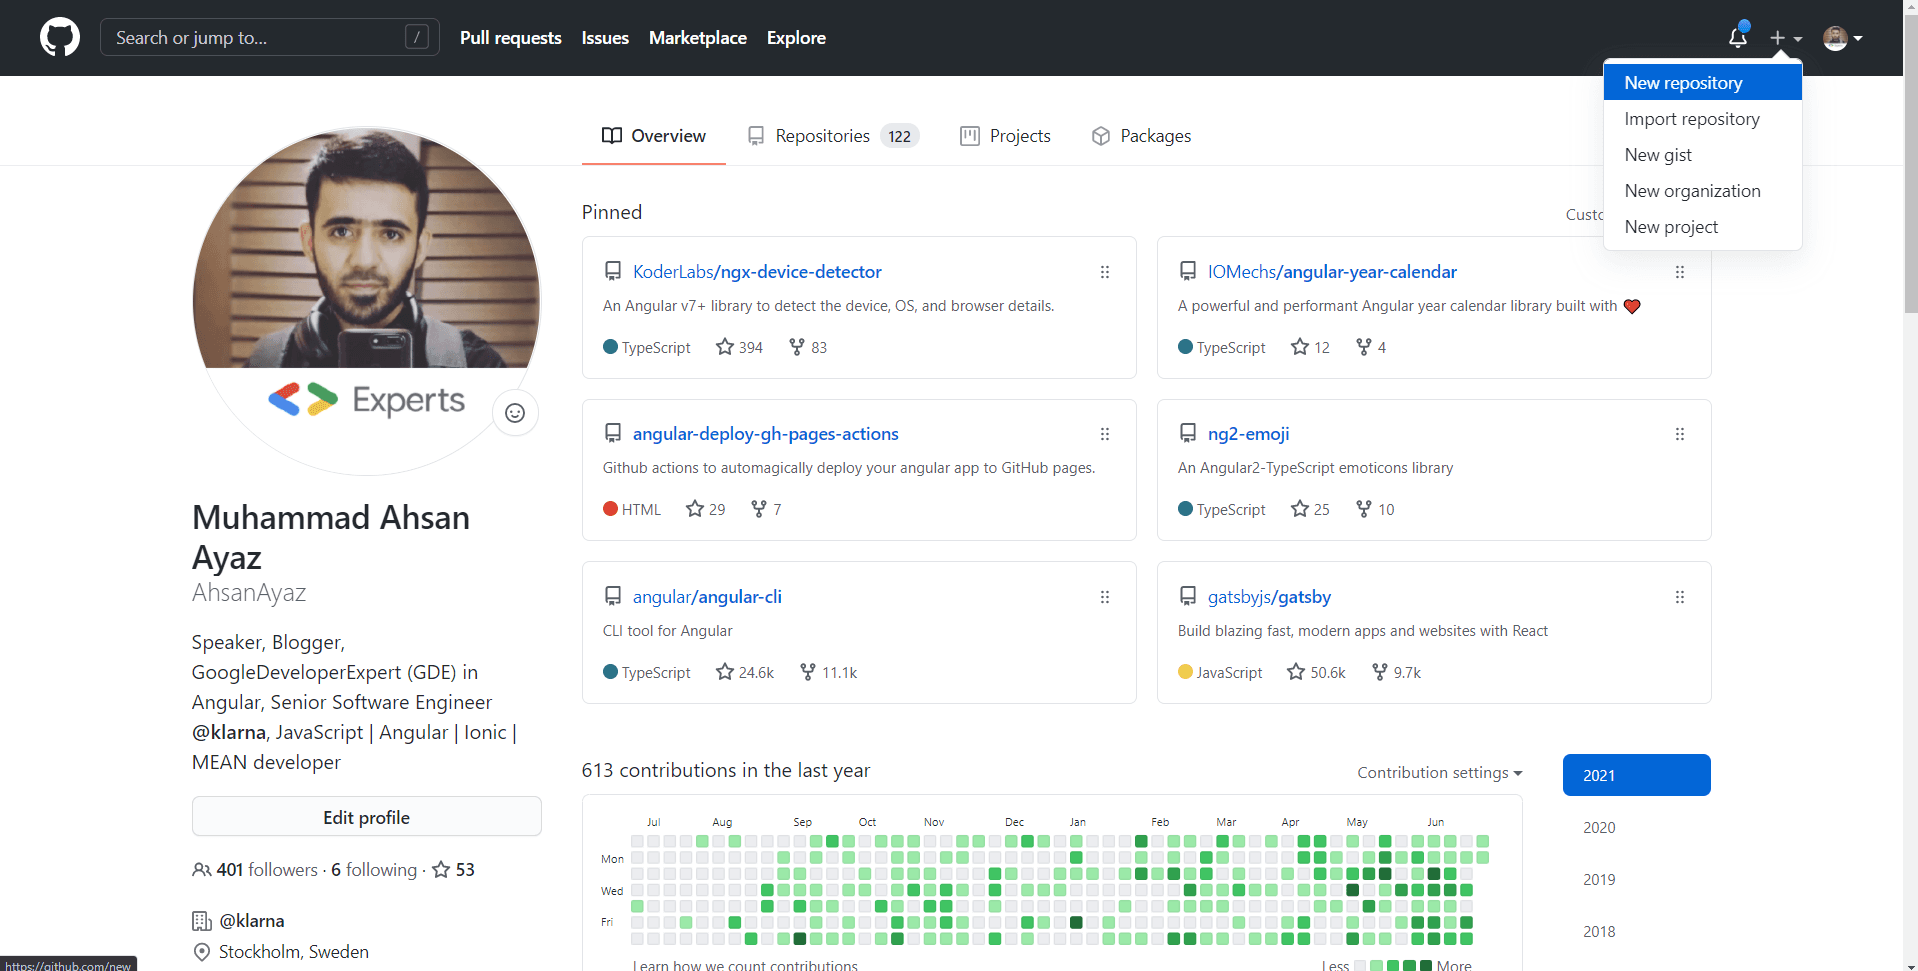Viewport: 1918px width, 971px height.
Task: Click the Edit profile button
Action: pos(366,817)
